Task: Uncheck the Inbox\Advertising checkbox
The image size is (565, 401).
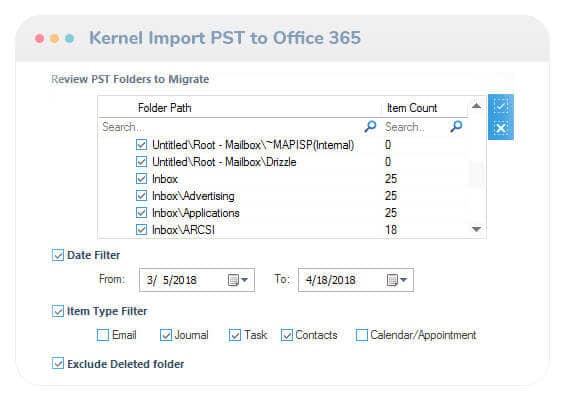Action: pyautogui.click(x=141, y=196)
